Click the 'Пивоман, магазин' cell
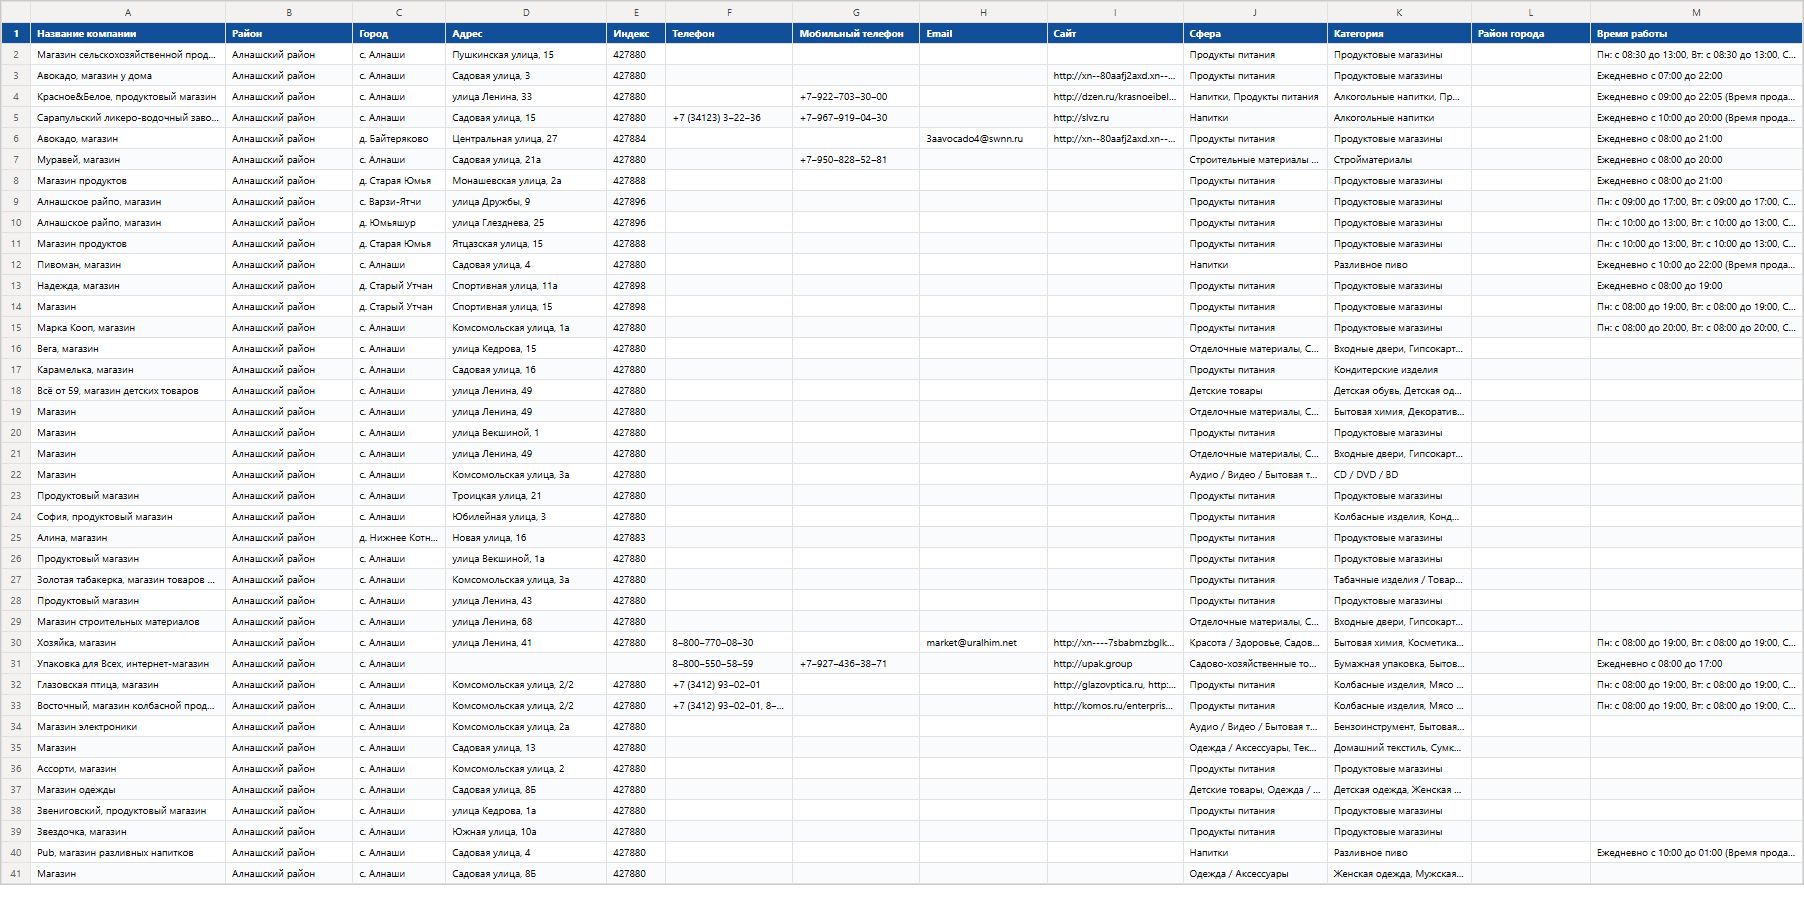The image size is (1804, 902). (x=128, y=265)
